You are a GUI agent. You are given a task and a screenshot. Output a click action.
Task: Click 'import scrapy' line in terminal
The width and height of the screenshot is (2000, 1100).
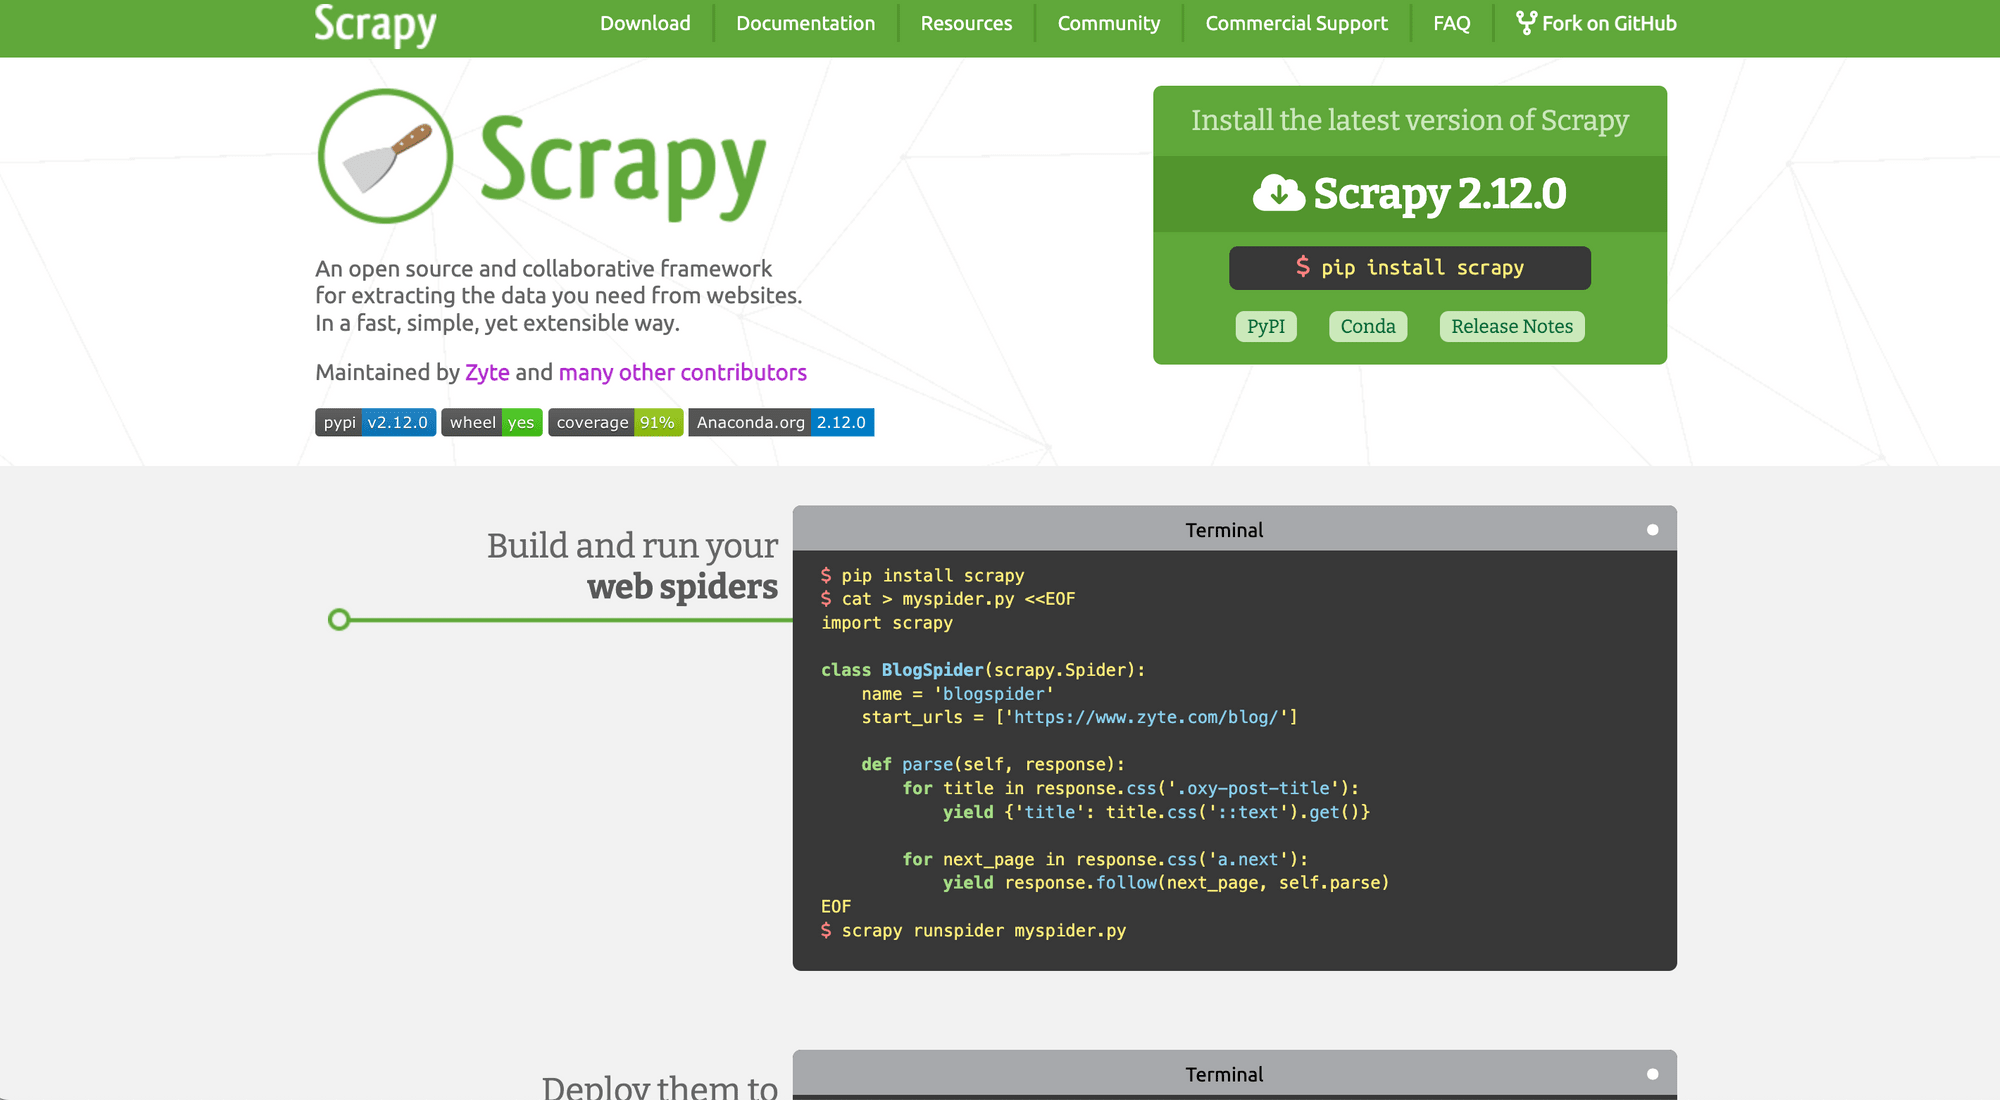(x=887, y=623)
